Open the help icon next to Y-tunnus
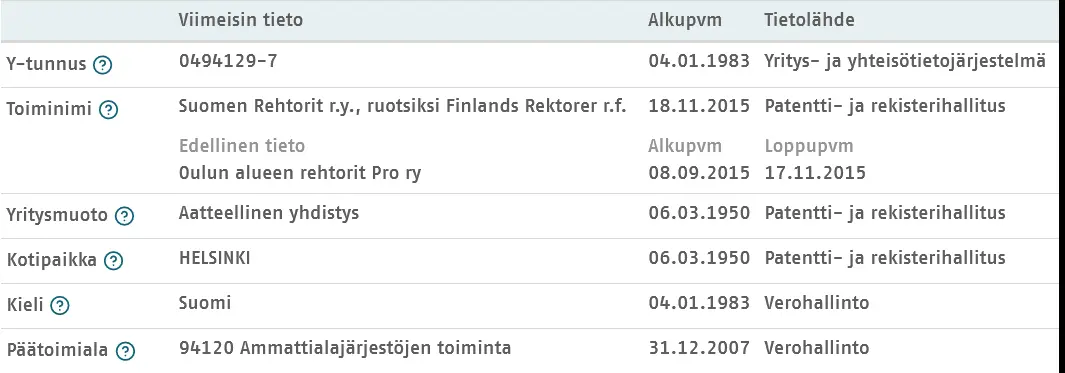 pyautogui.click(x=103, y=65)
